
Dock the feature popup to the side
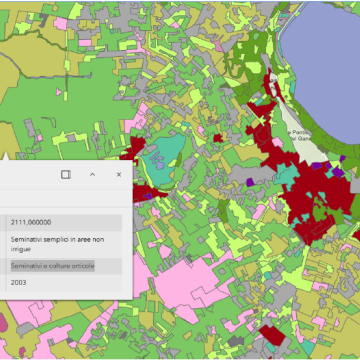[x=66, y=174]
